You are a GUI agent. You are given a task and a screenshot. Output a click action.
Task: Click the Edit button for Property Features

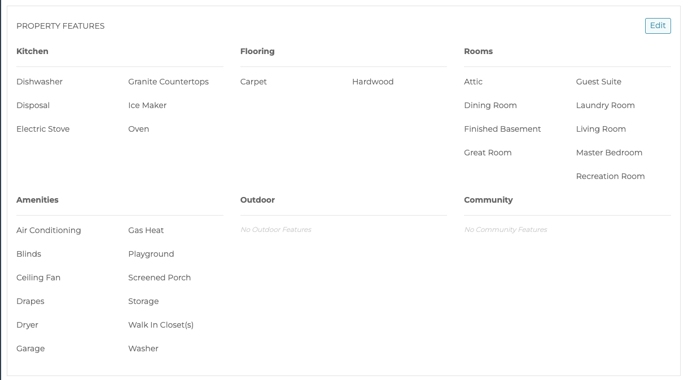pos(657,25)
